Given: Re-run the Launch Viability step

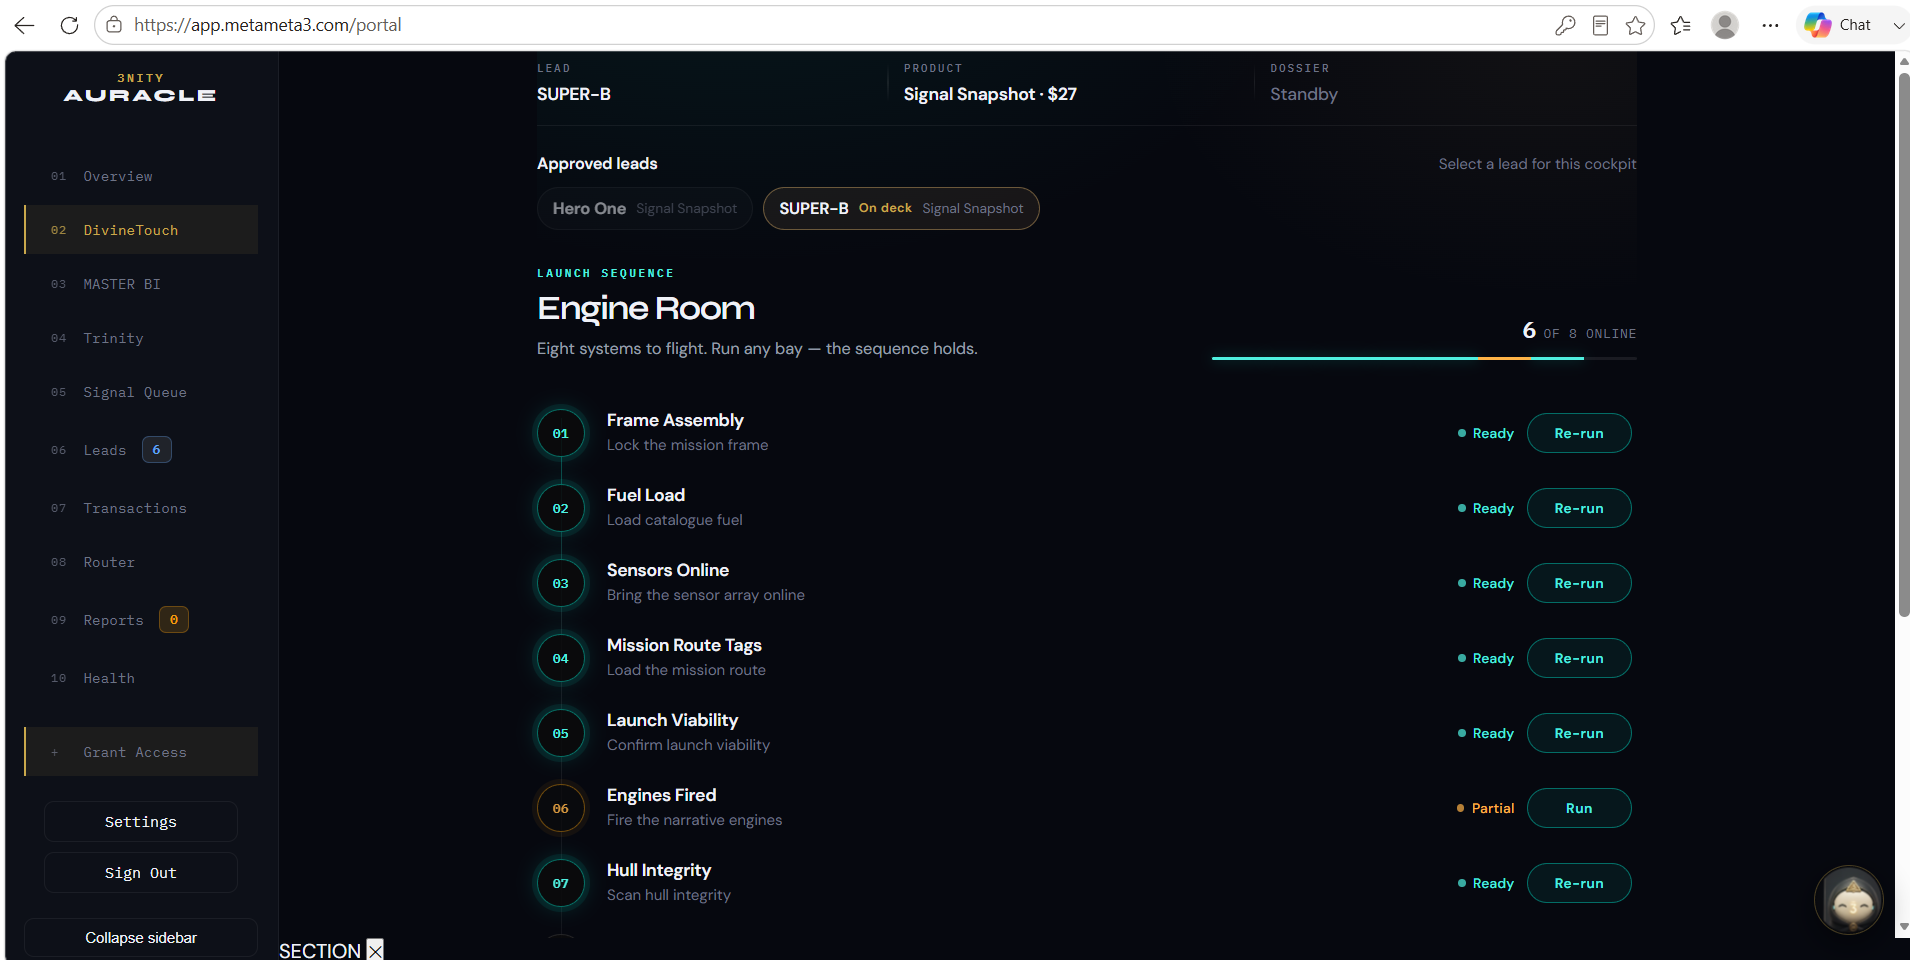Looking at the screenshot, I should 1579,733.
